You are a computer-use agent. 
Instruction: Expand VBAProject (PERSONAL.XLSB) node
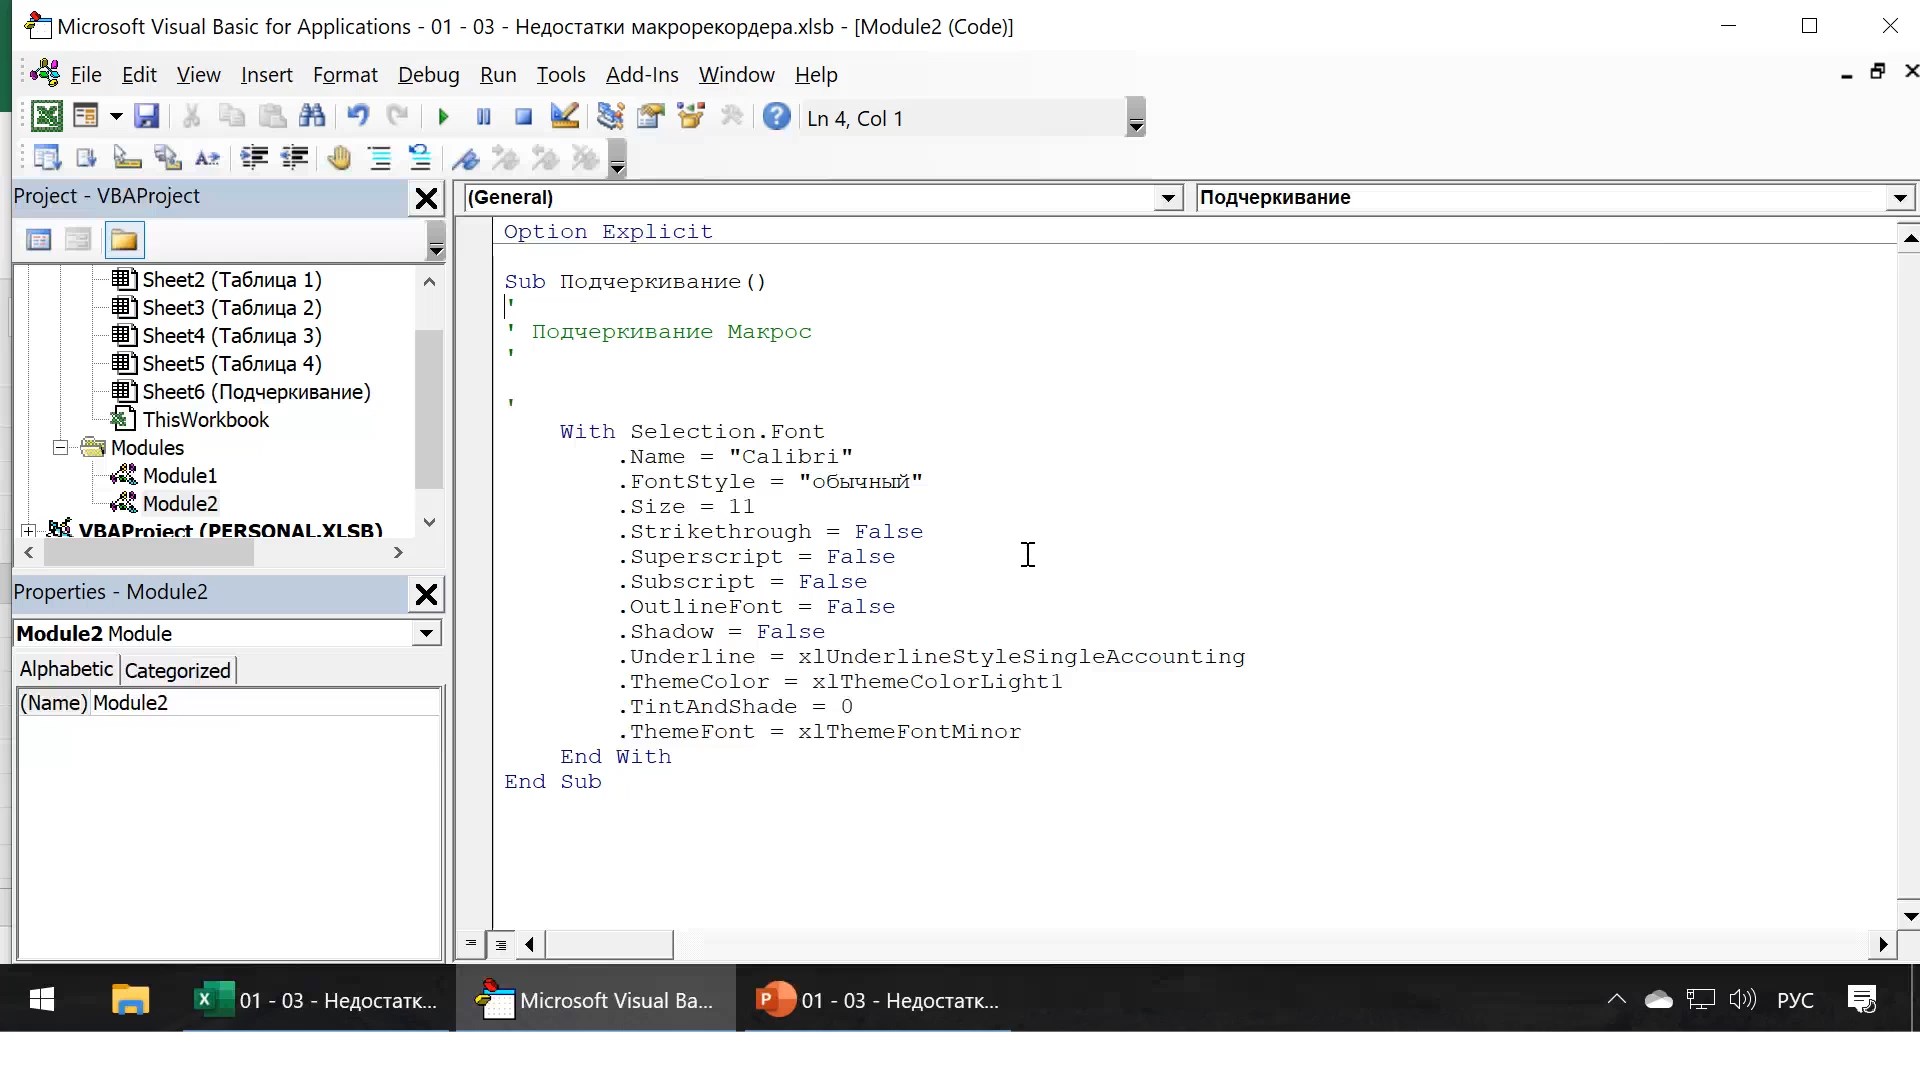29,531
